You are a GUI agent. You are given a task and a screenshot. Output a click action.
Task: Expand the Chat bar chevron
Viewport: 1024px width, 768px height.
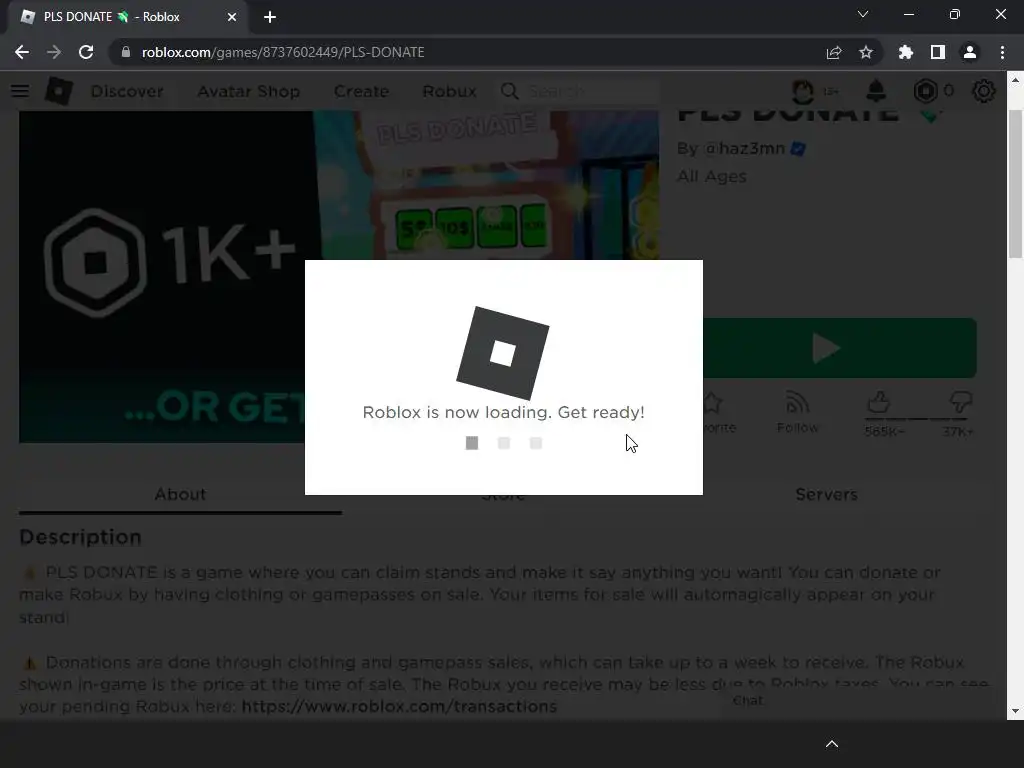[832, 744]
